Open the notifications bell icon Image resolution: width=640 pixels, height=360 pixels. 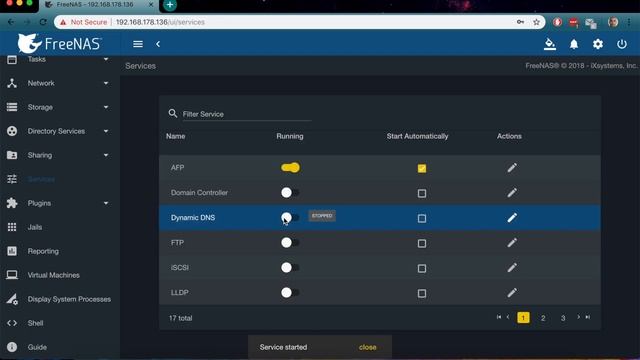click(574, 44)
